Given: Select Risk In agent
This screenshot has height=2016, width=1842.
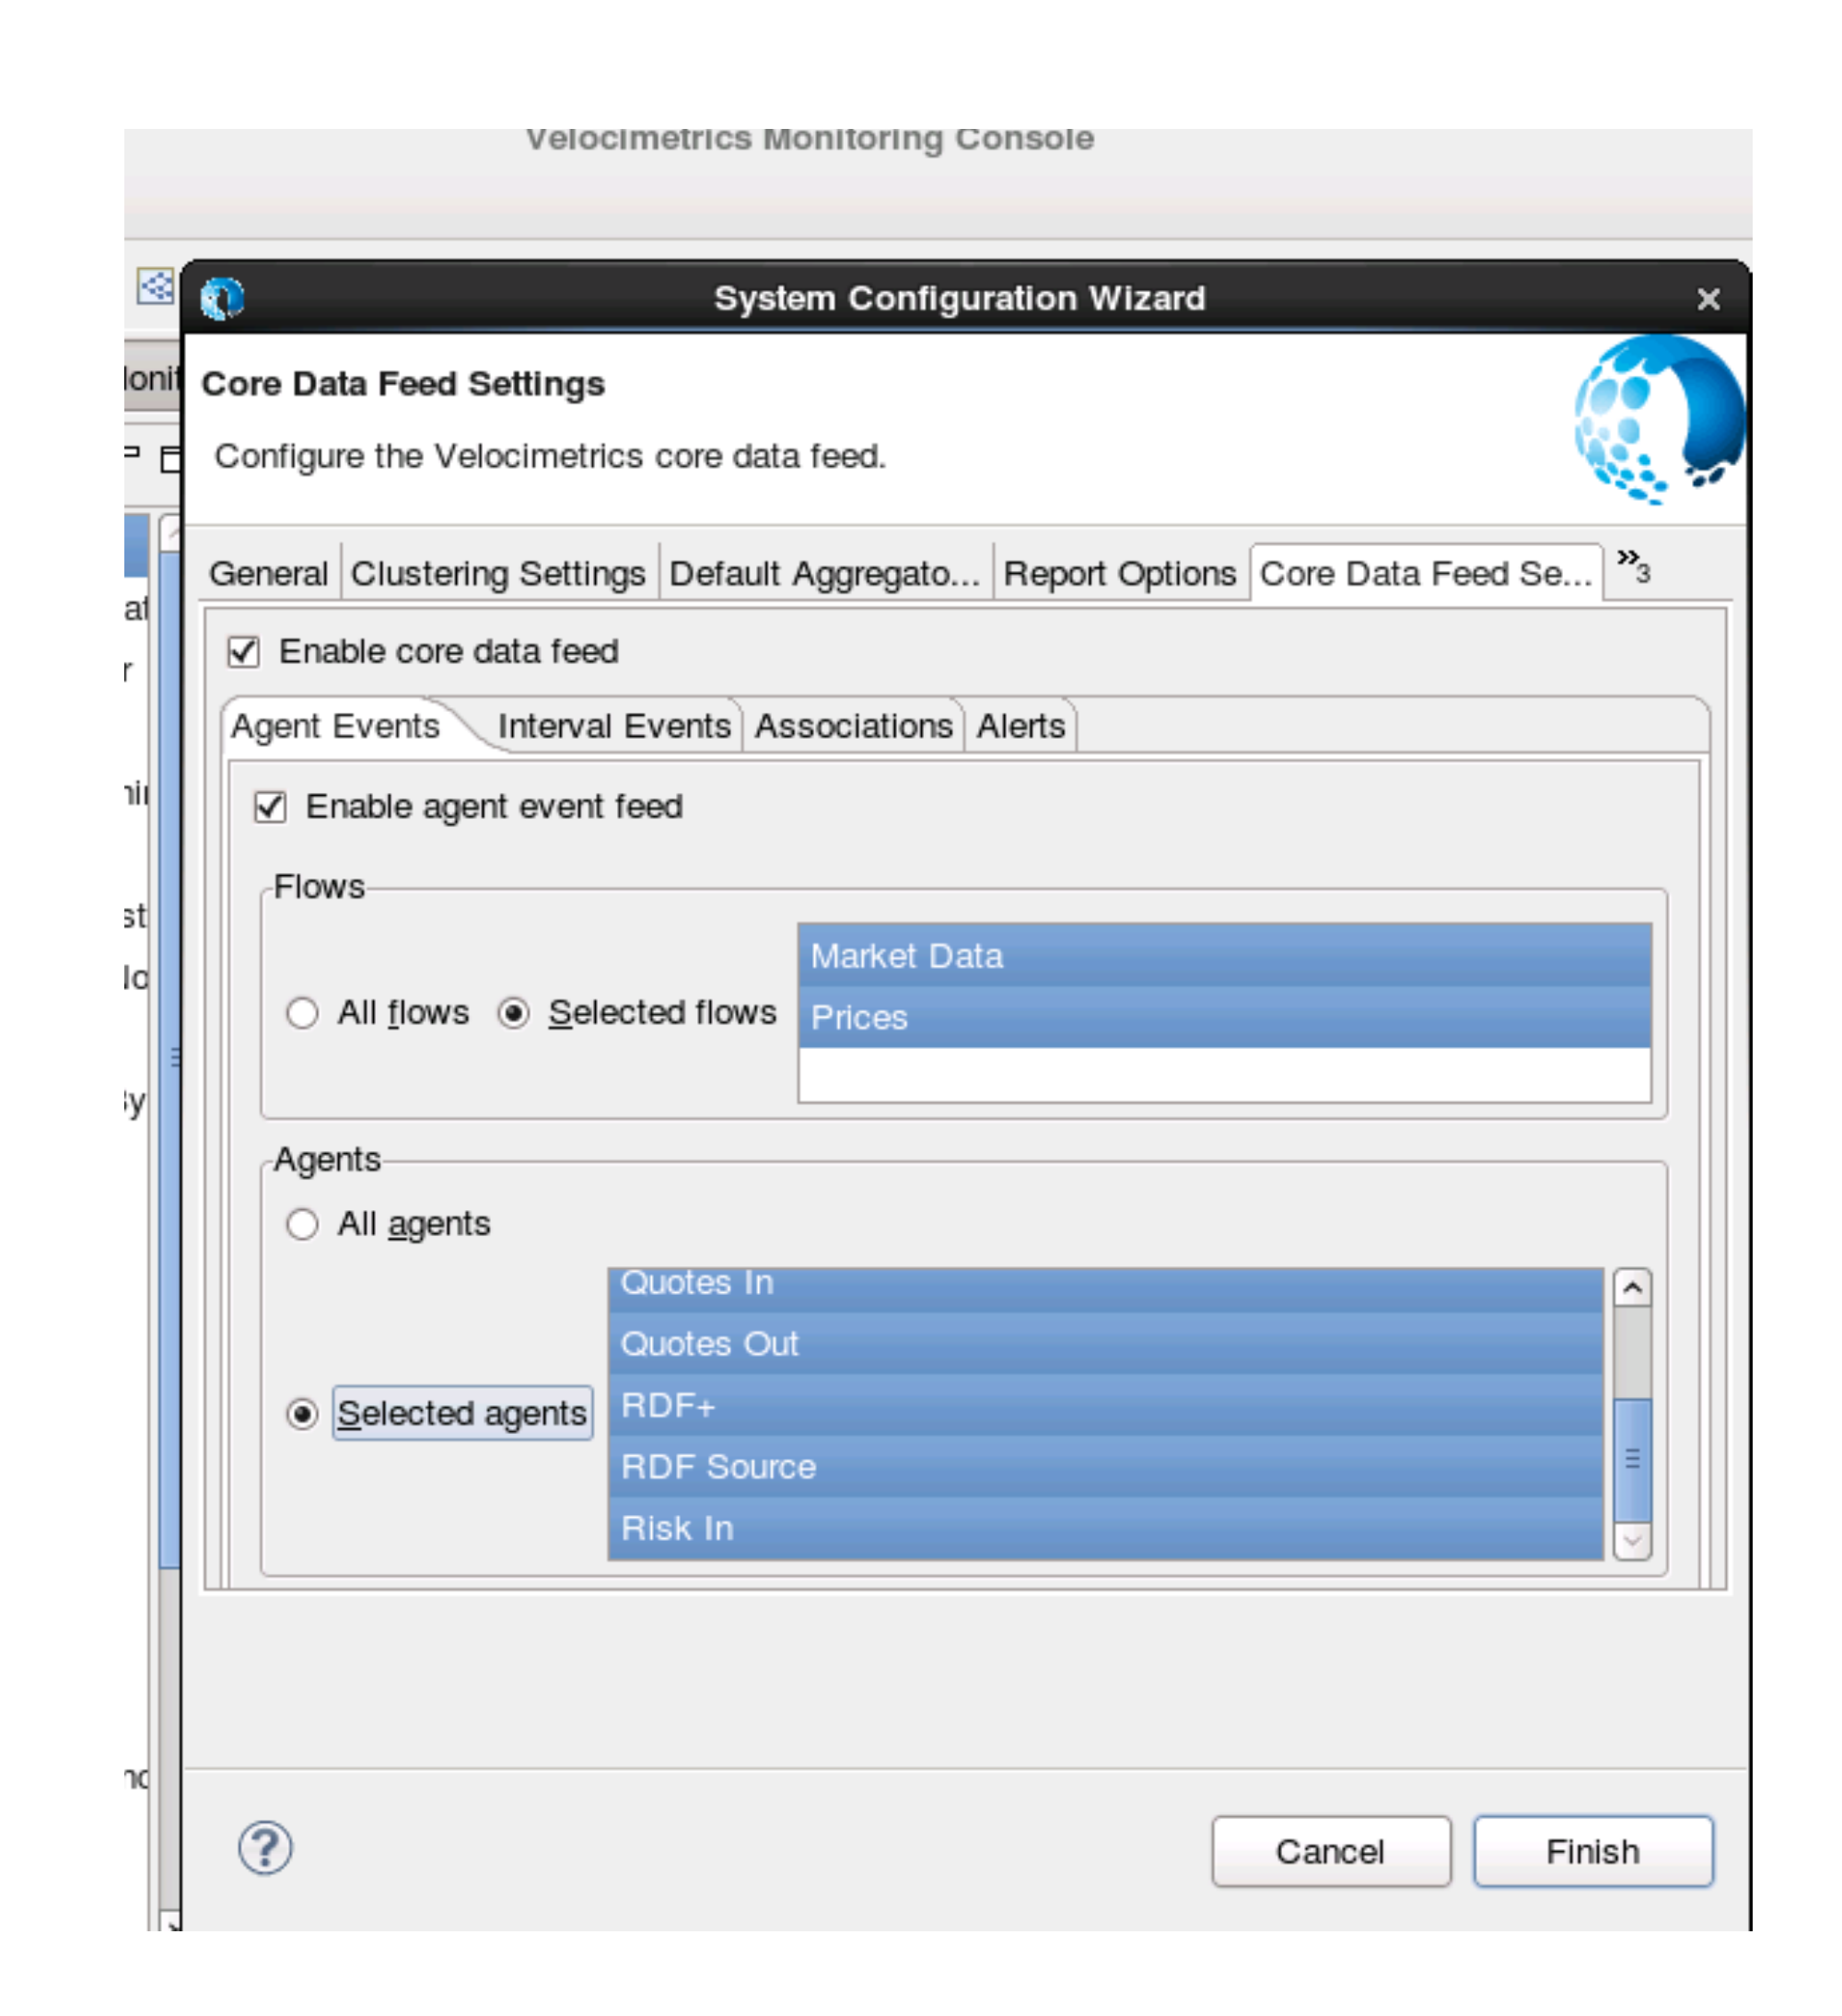Looking at the screenshot, I should click(x=1106, y=1529).
